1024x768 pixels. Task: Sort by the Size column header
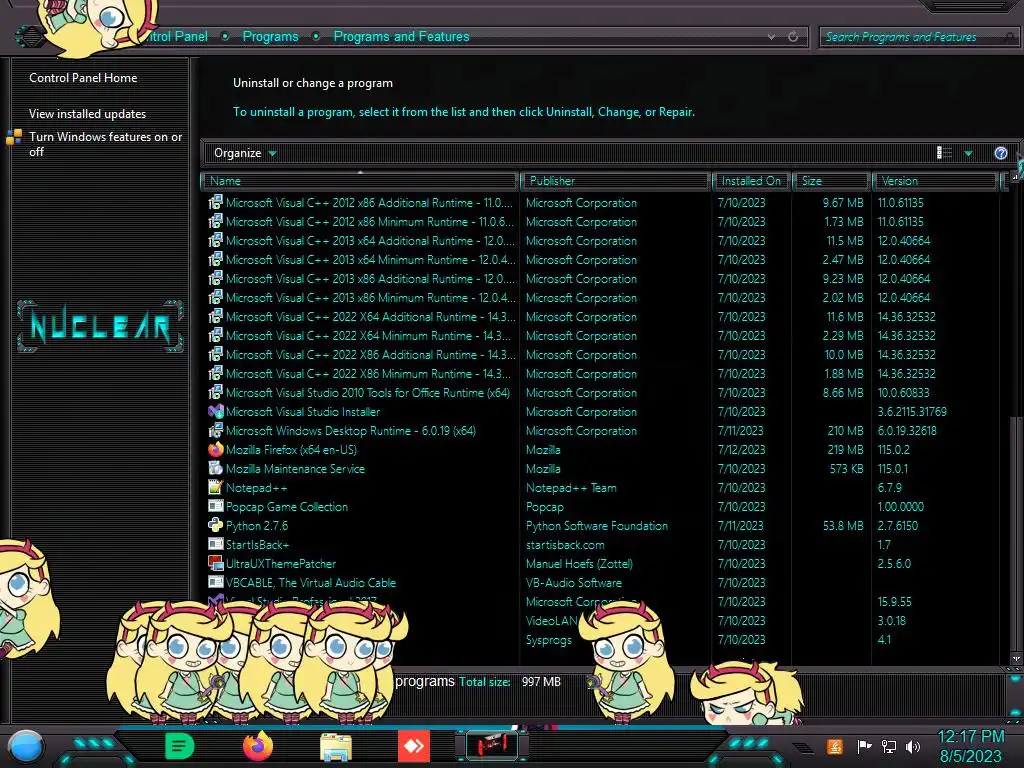point(831,181)
